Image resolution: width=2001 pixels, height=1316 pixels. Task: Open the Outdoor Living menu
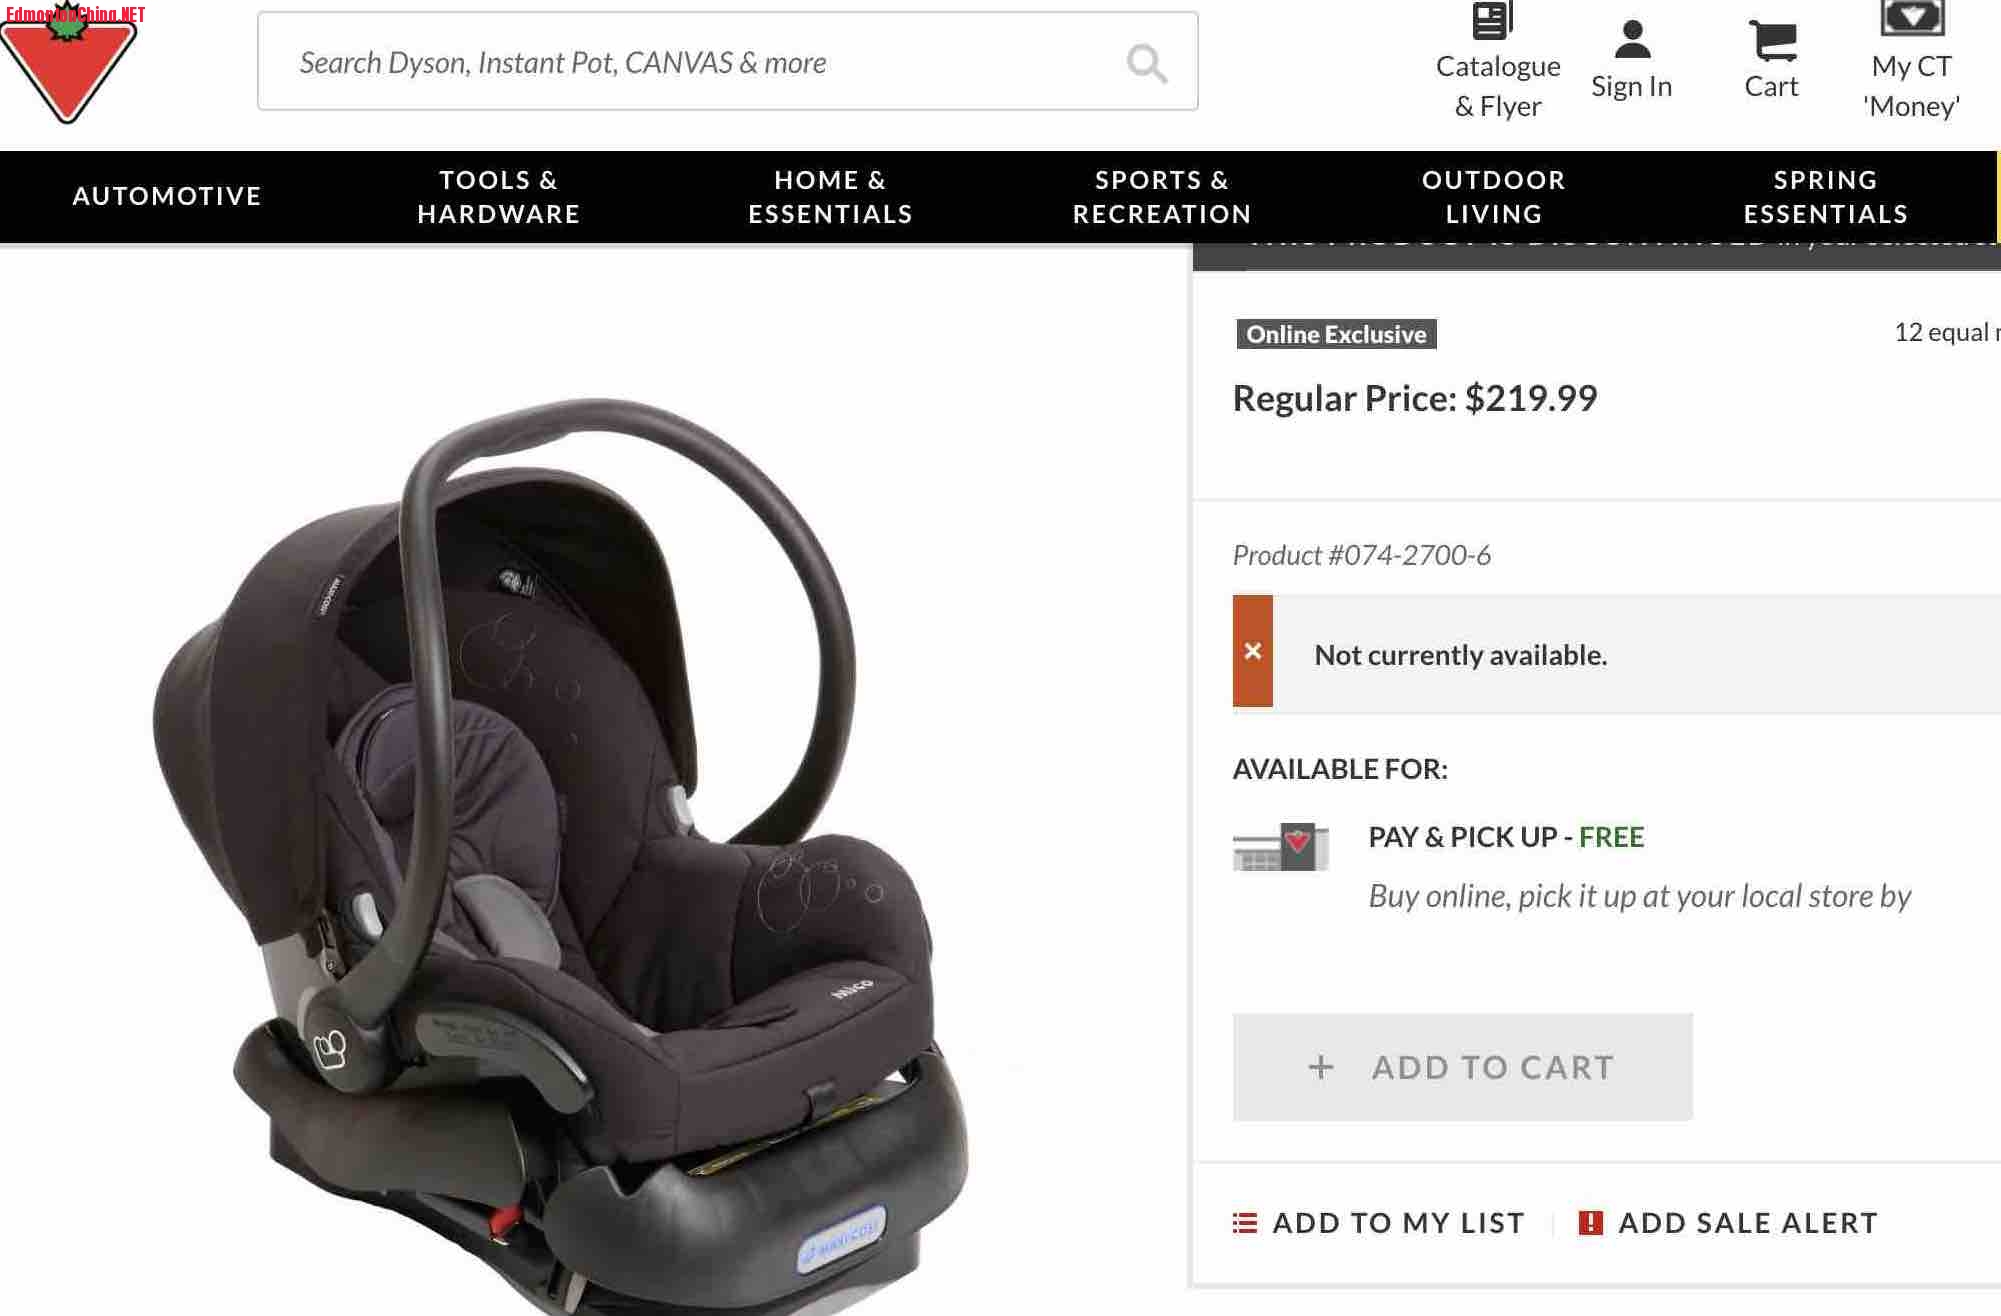tap(1493, 196)
